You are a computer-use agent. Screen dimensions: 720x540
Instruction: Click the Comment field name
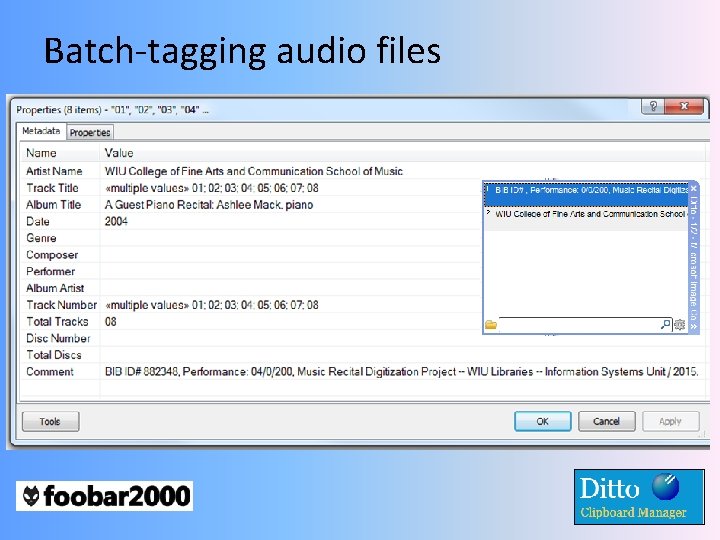pos(50,371)
